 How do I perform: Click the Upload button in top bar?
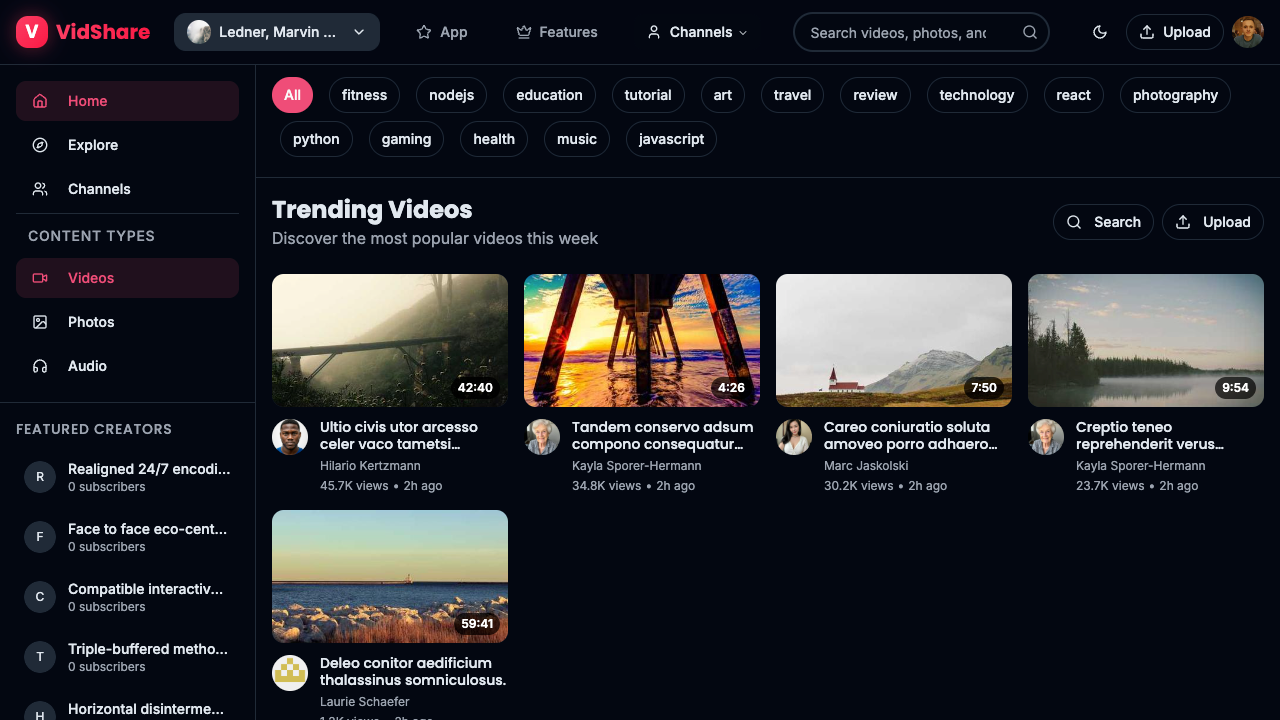coord(1175,32)
